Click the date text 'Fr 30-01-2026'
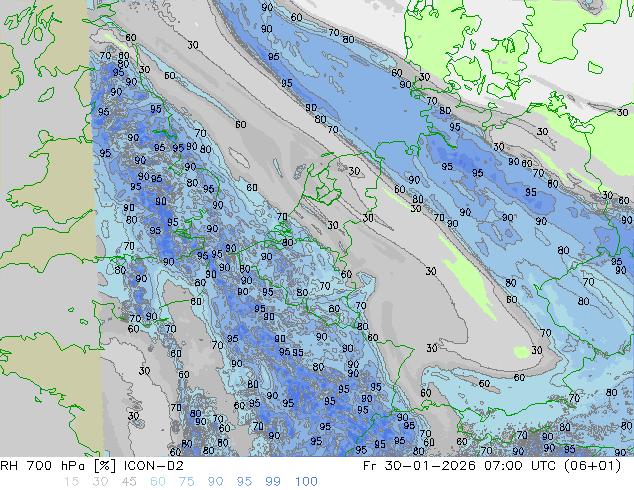The height and width of the screenshot is (490, 634). pos(419,466)
